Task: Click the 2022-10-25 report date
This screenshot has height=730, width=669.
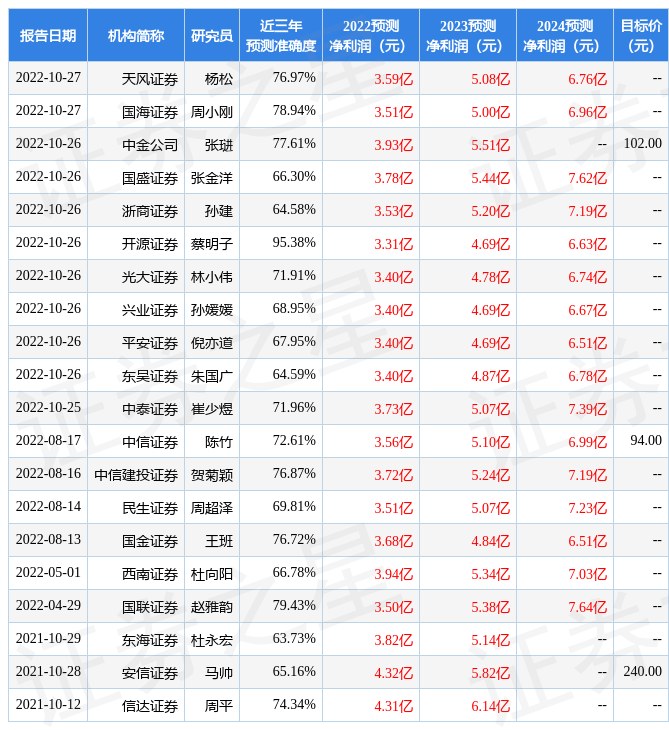Action: pos(48,407)
